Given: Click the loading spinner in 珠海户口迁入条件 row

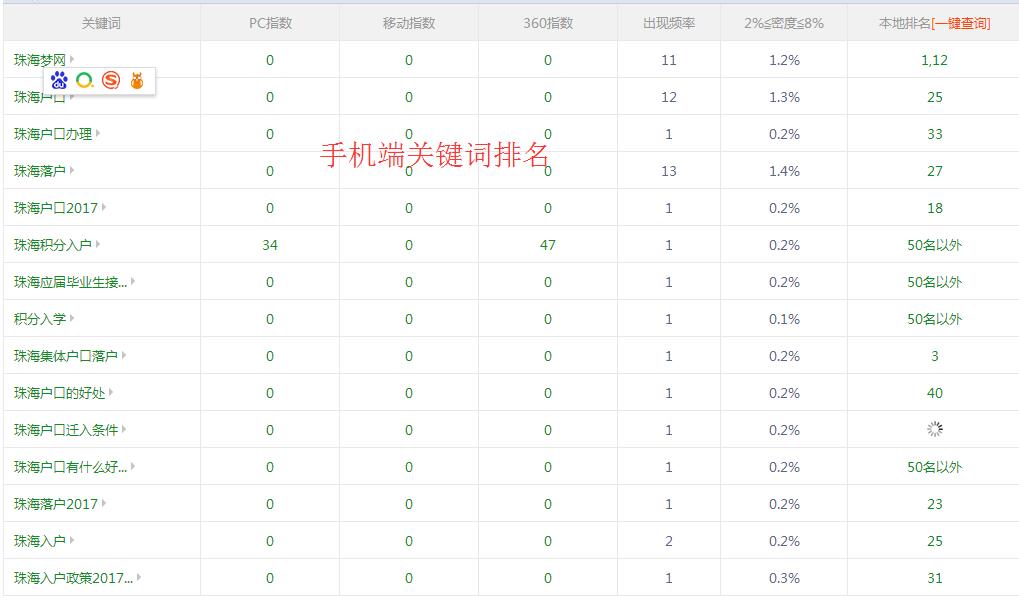Looking at the screenshot, I should (x=934, y=430).
